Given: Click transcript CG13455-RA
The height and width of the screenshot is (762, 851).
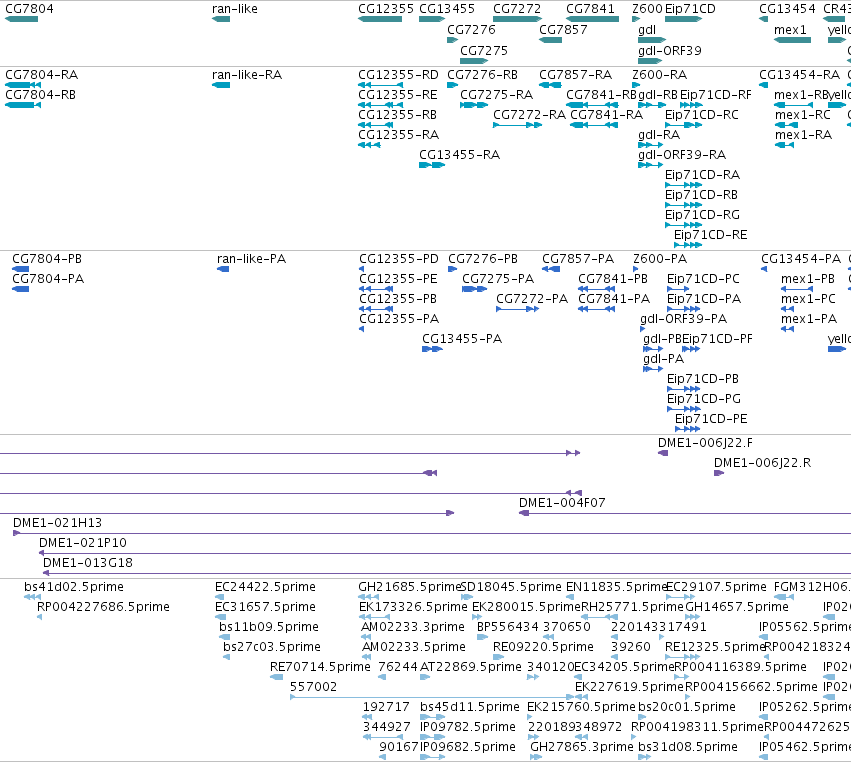Looking at the screenshot, I should tap(459, 155).
